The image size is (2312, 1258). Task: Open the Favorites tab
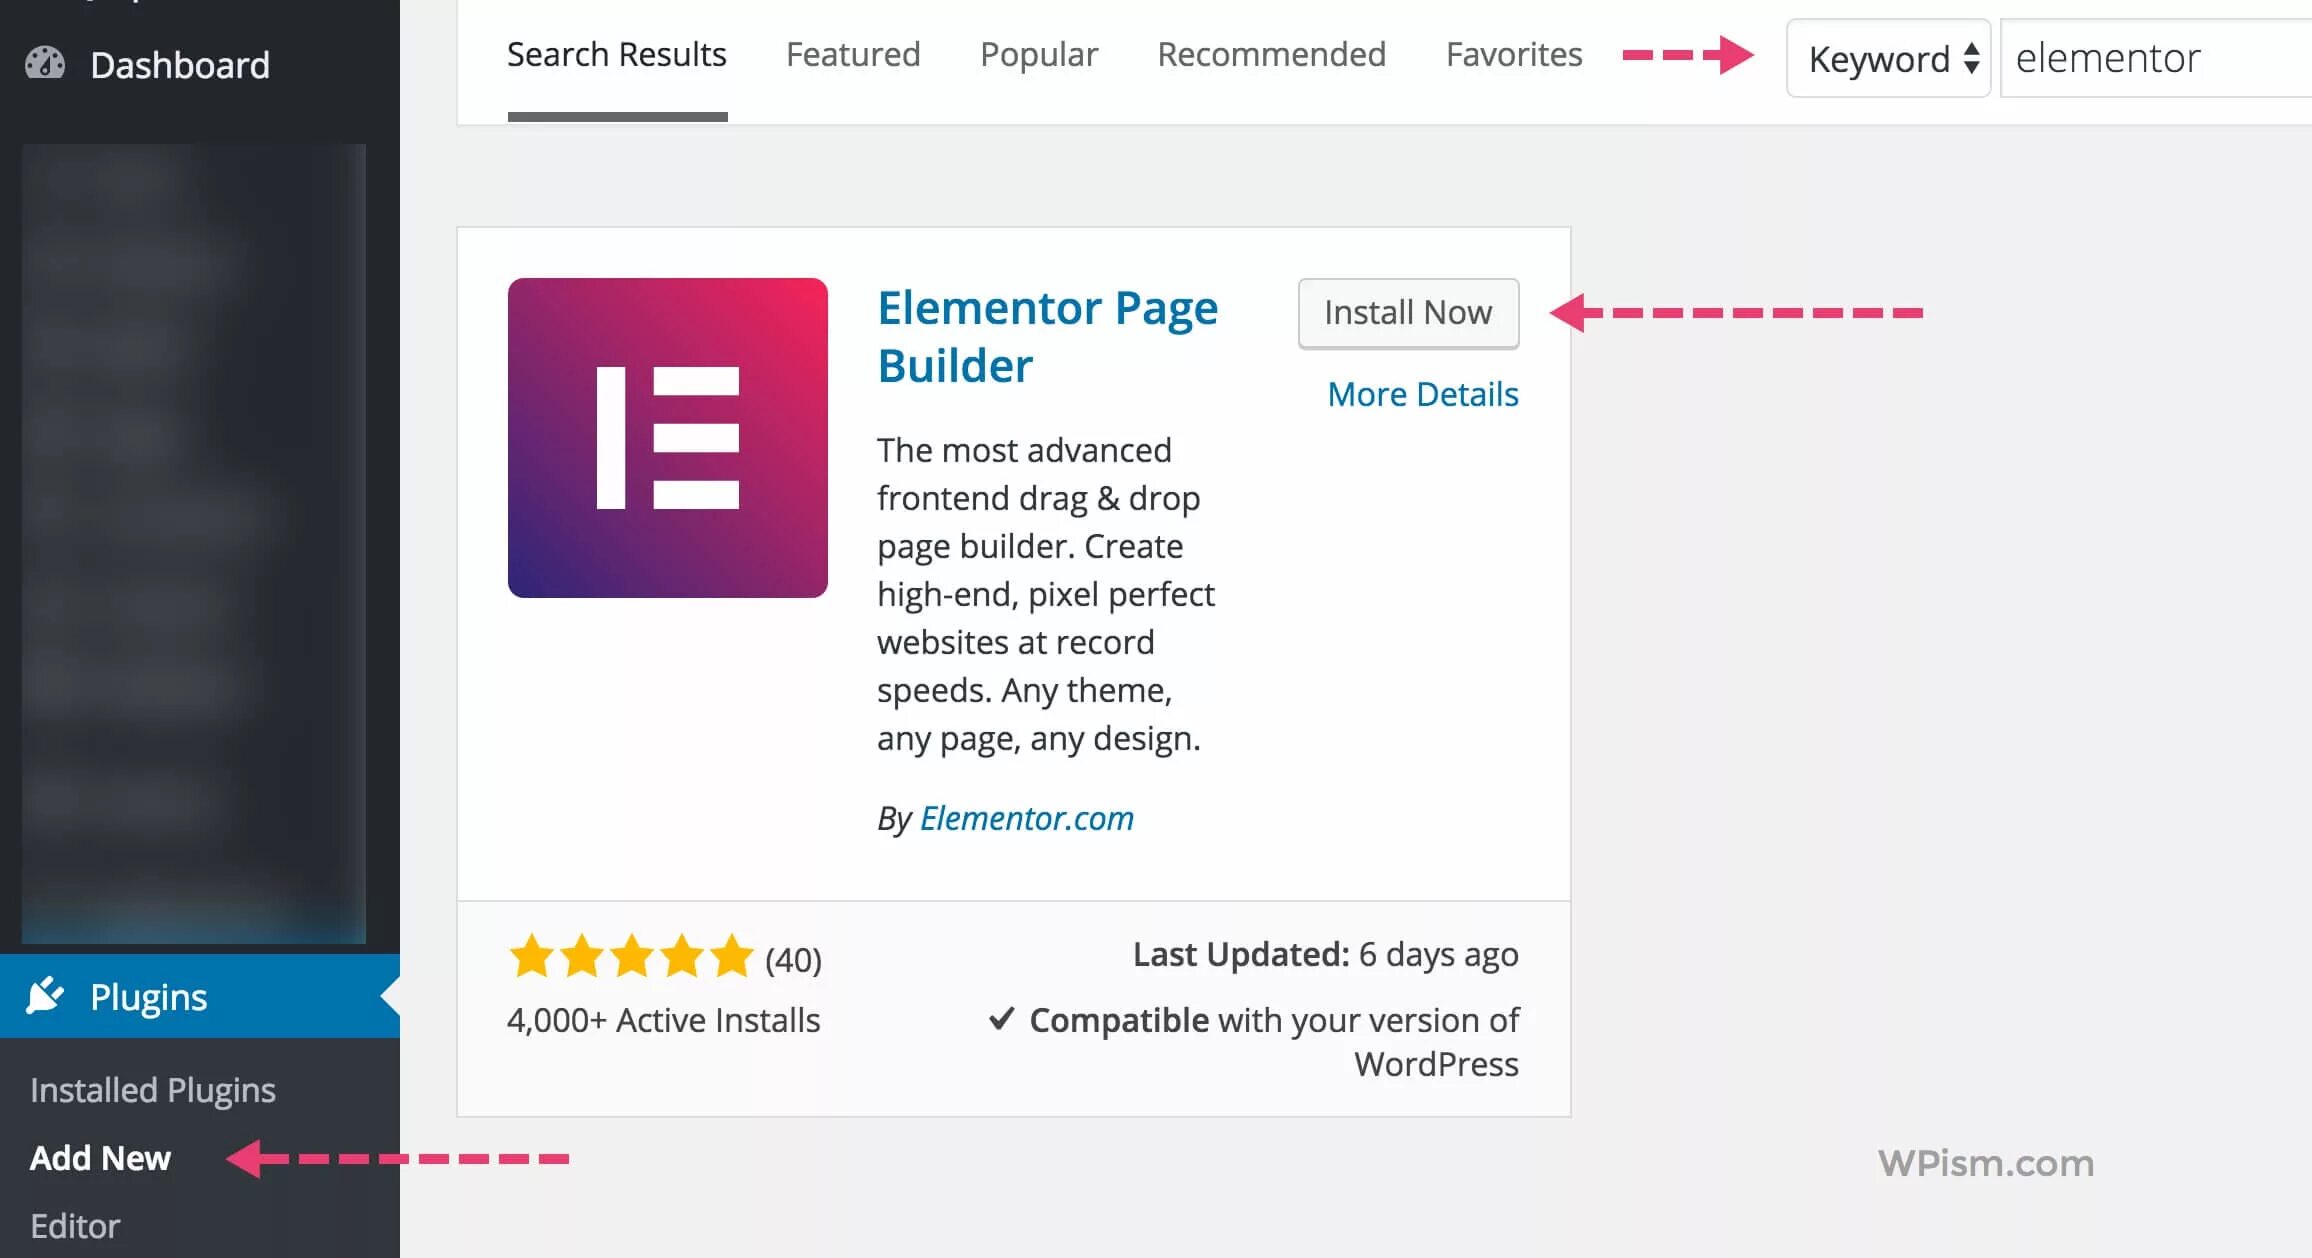[x=1514, y=54]
